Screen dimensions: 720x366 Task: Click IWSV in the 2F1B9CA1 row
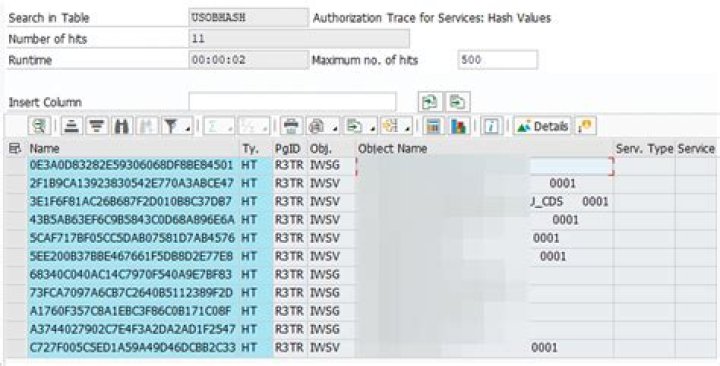(325, 184)
